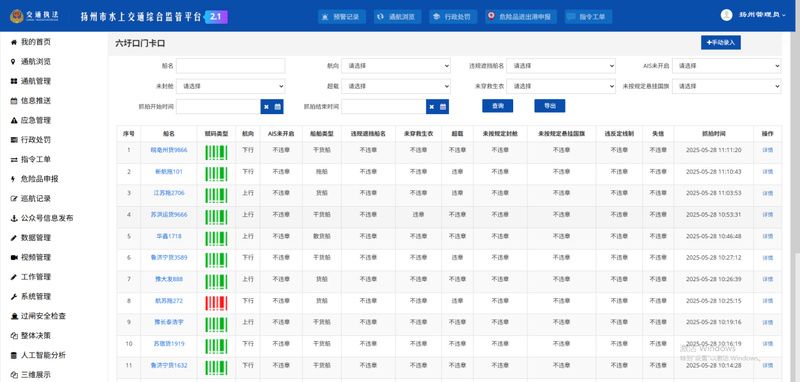Click the wrench icon beside 系统管理
Screen dimensions: 800x382
14,296
